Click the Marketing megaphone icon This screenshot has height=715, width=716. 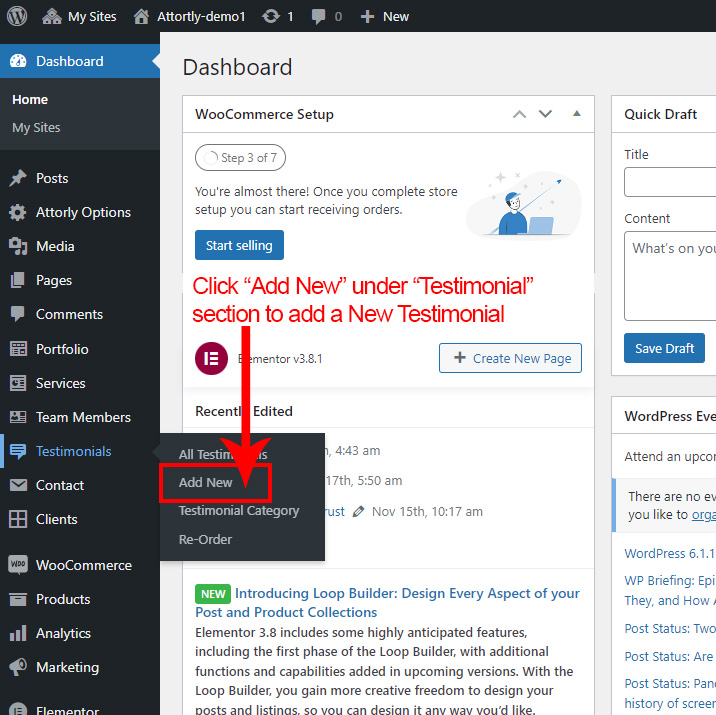[18, 667]
